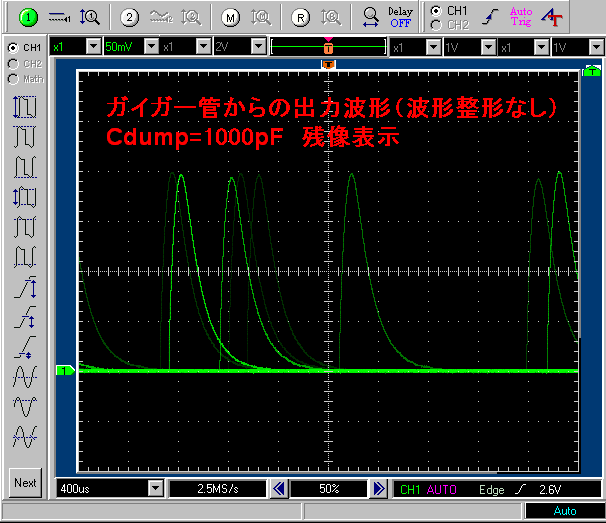The height and width of the screenshot is (523, 606).
Task: Select the preshoot measurement icon
Action: (25, 347)
